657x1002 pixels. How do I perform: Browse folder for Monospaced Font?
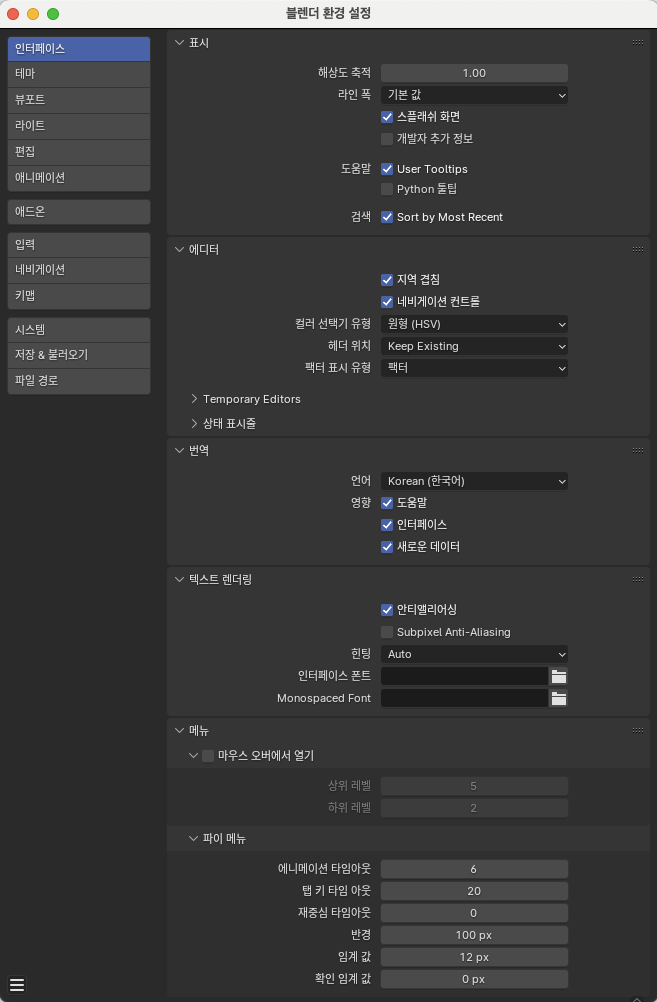pos(559,698)
